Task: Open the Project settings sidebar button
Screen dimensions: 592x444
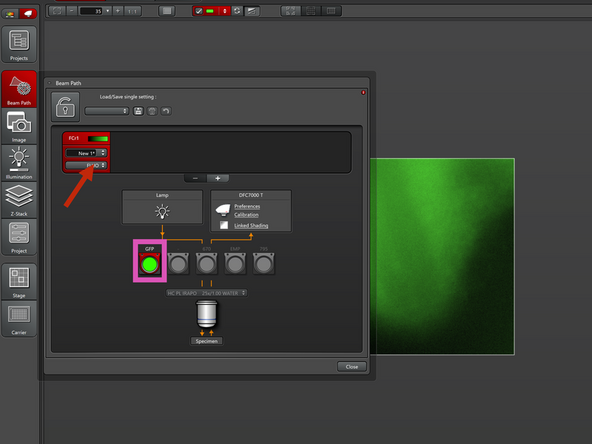Action: point(19,237)
